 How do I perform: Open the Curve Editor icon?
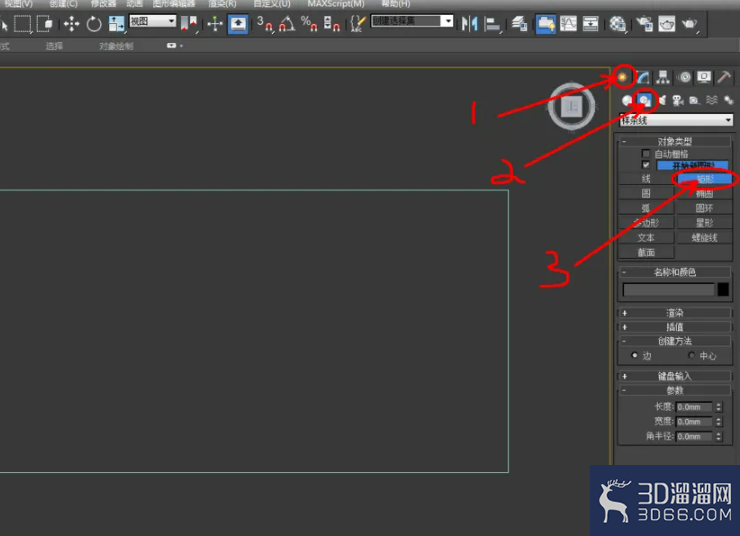coord(568,24)
